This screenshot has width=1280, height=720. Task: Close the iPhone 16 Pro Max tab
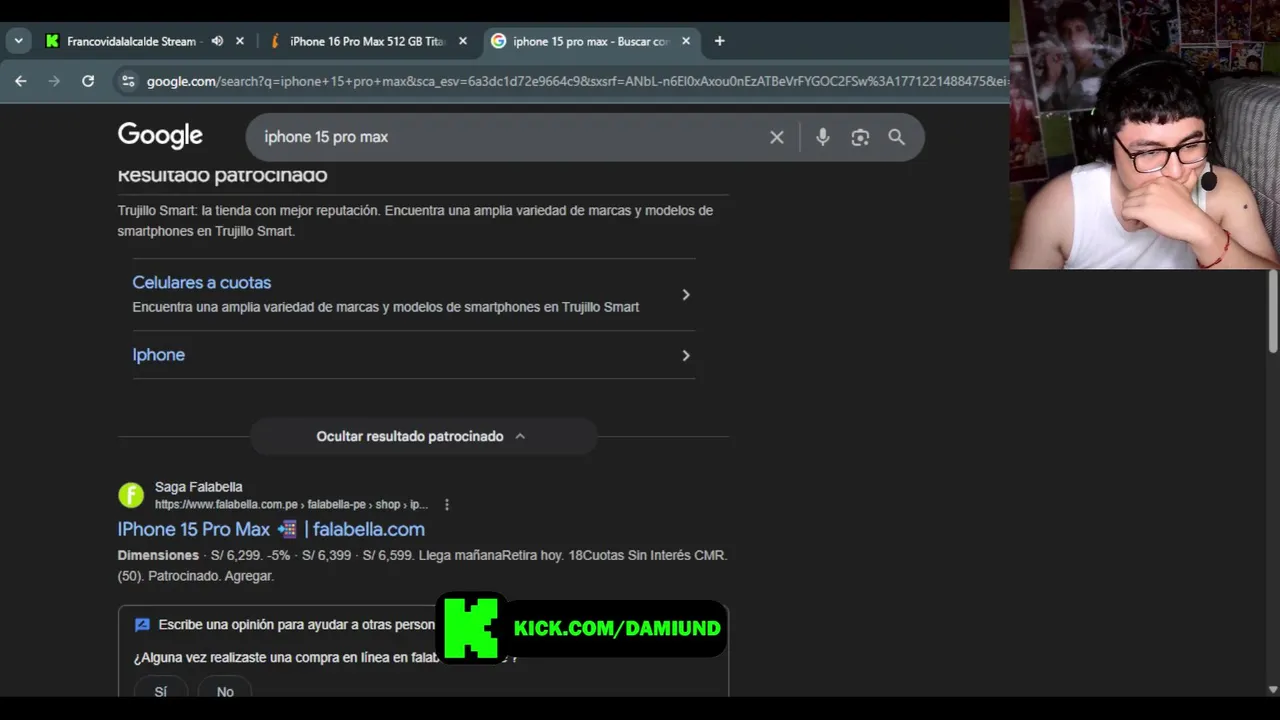[x=462, y=41]
